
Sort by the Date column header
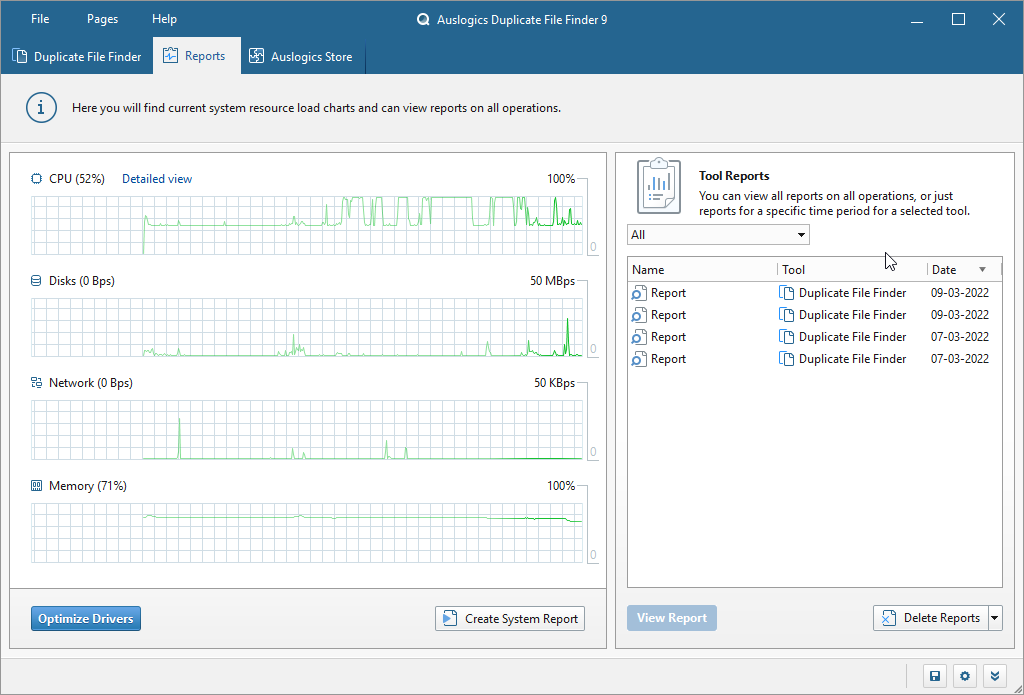pyautogui.click(x=964, y=270)
